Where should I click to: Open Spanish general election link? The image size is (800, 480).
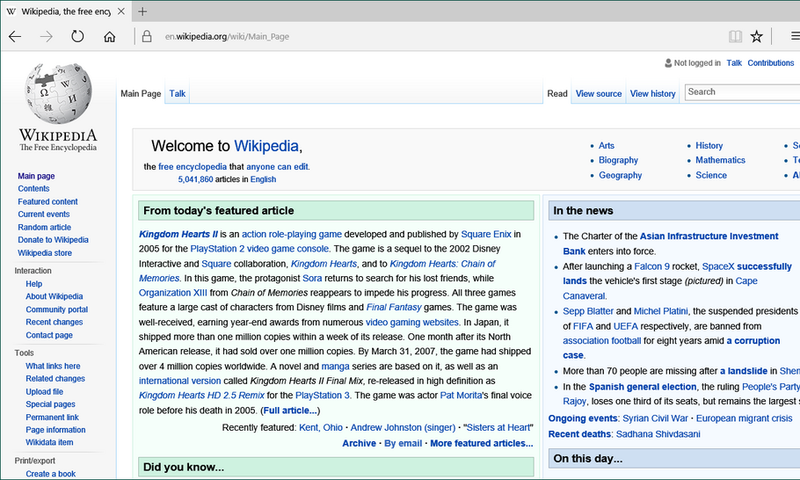pos(642,387)
